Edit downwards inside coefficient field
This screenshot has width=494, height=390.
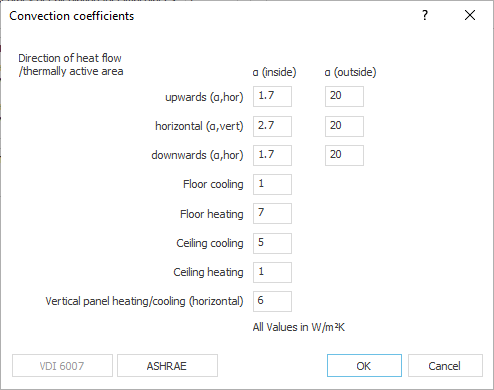272,155
